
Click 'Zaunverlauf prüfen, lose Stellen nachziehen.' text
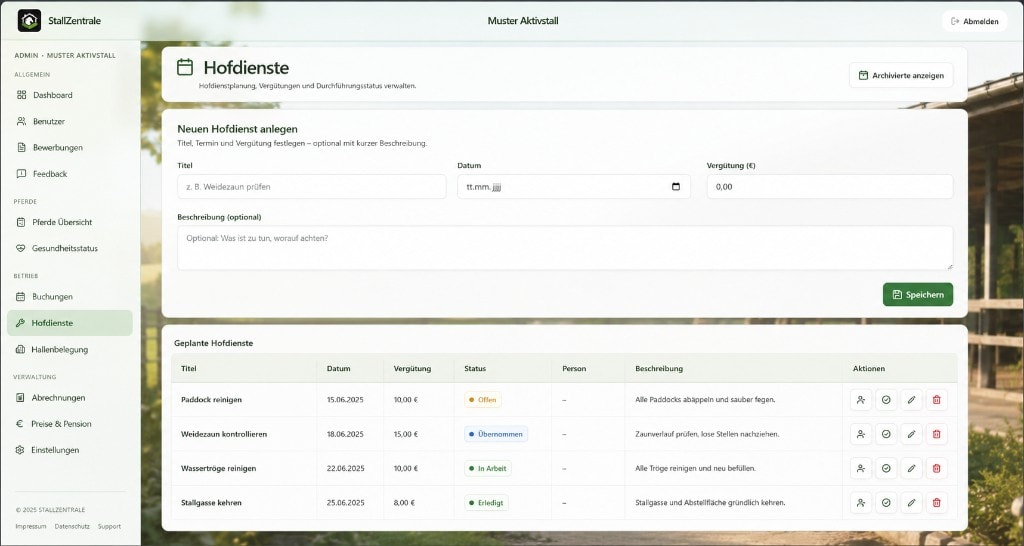707,434
